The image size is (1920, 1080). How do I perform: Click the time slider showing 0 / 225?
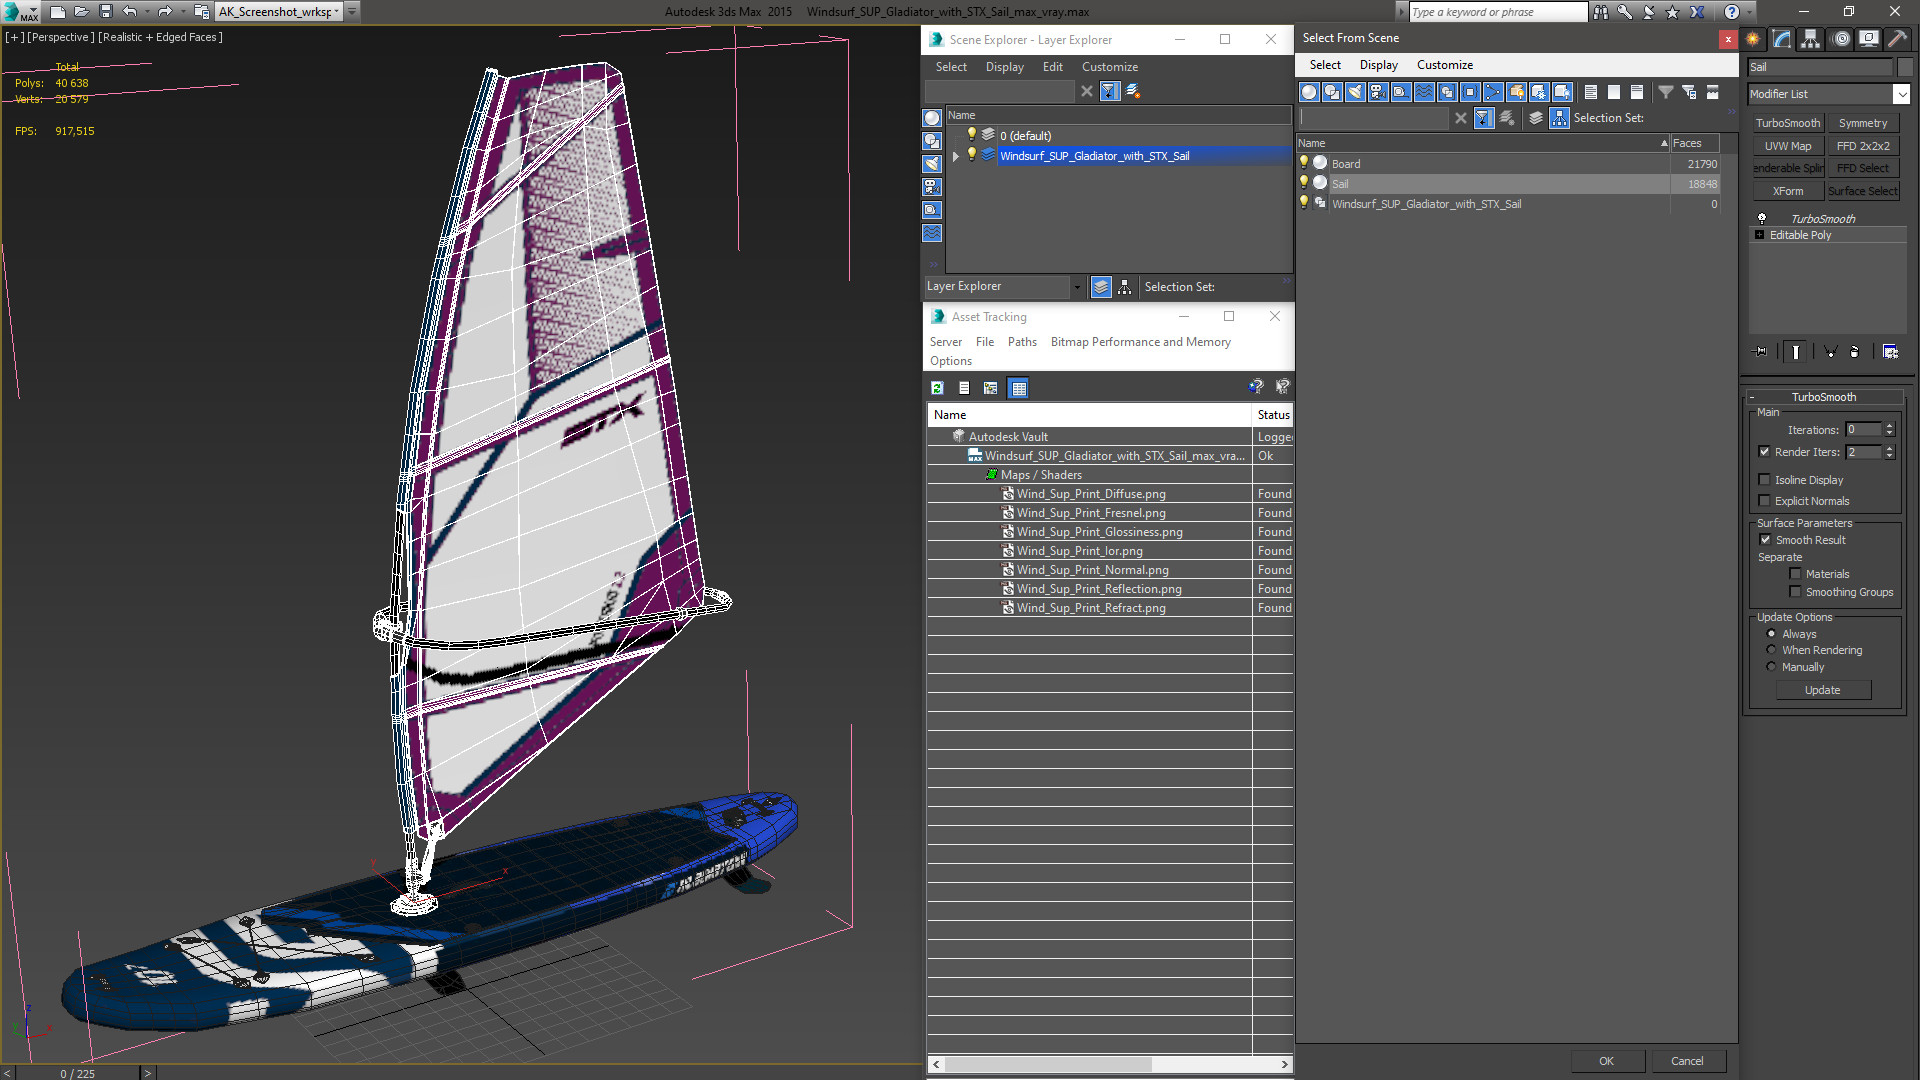[x=78, y=1073]
